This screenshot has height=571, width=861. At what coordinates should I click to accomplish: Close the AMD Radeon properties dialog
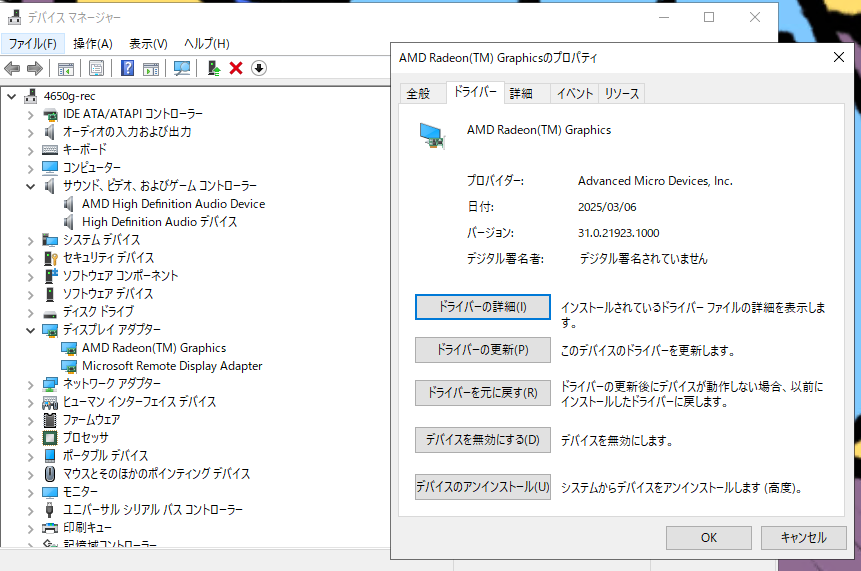(838, 57)
